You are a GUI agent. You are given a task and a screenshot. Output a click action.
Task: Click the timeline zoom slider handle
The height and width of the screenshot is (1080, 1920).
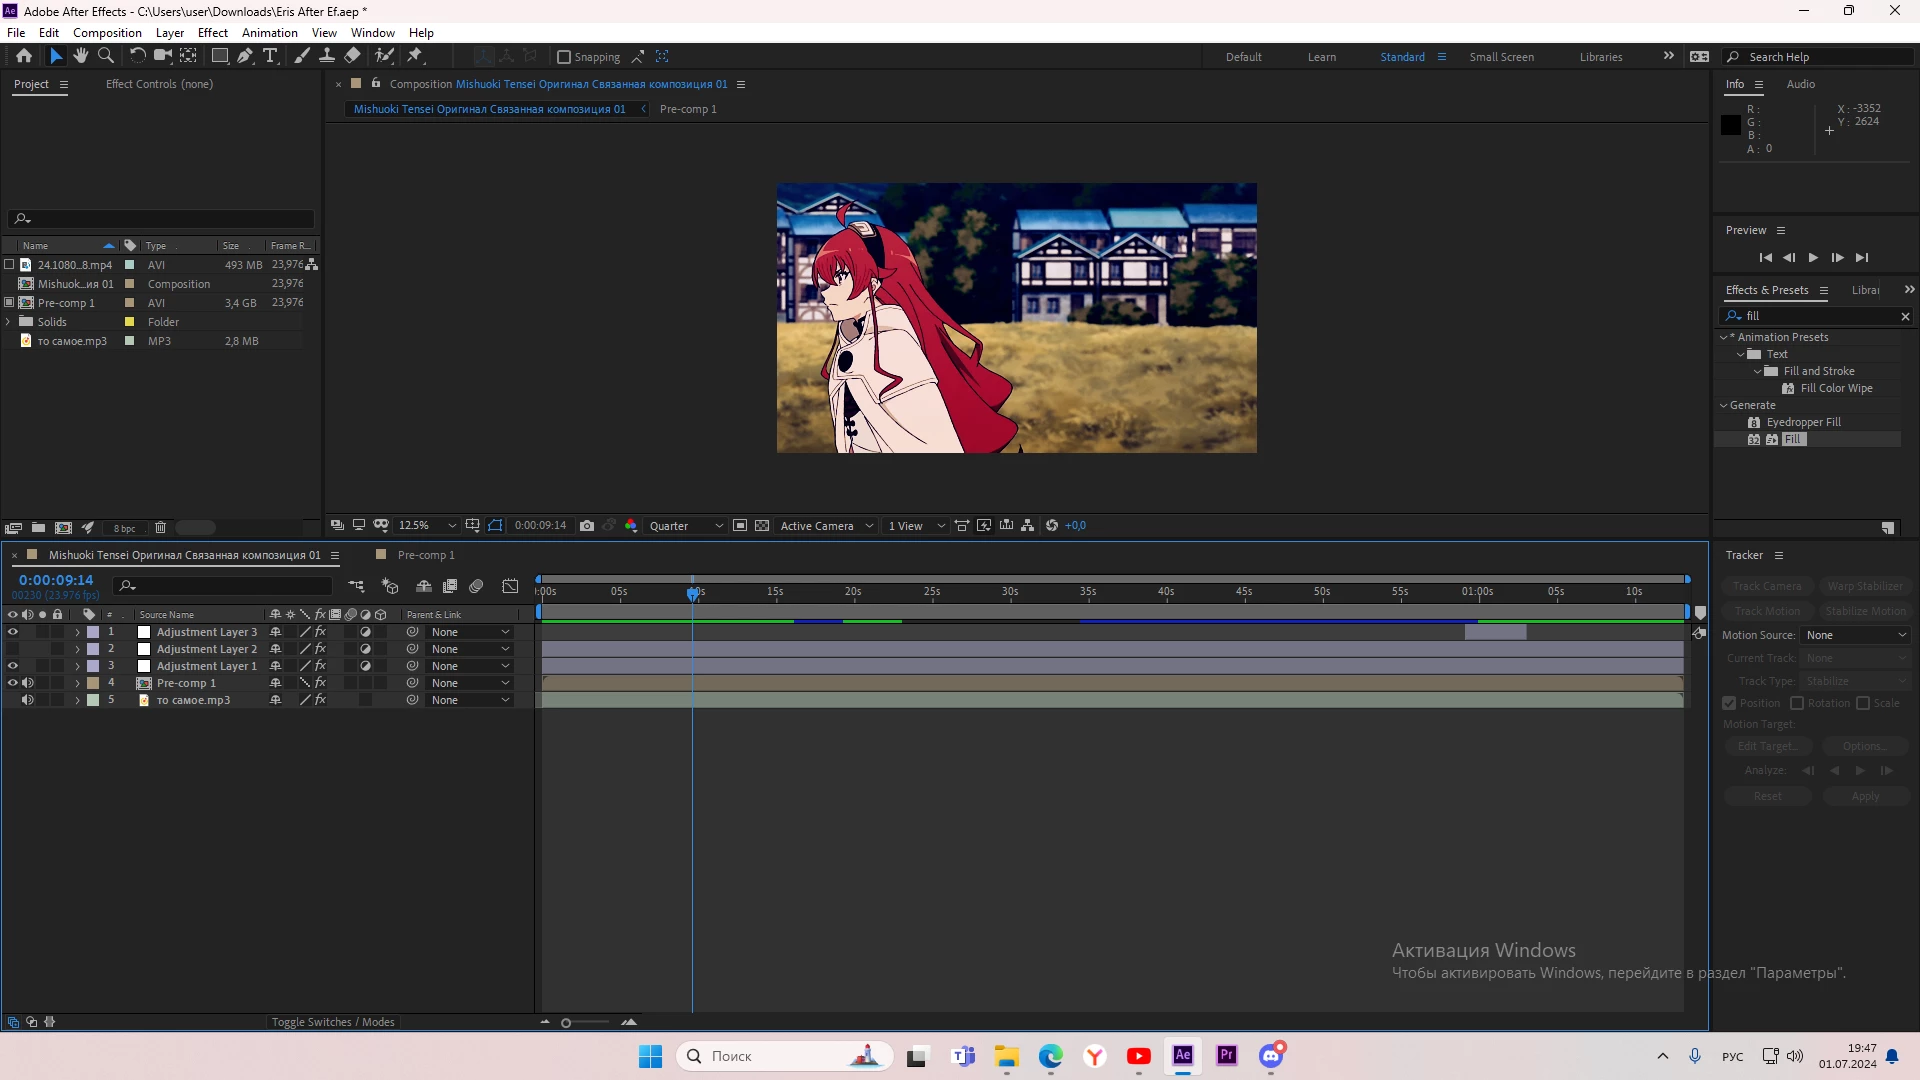pos(566,1022)
